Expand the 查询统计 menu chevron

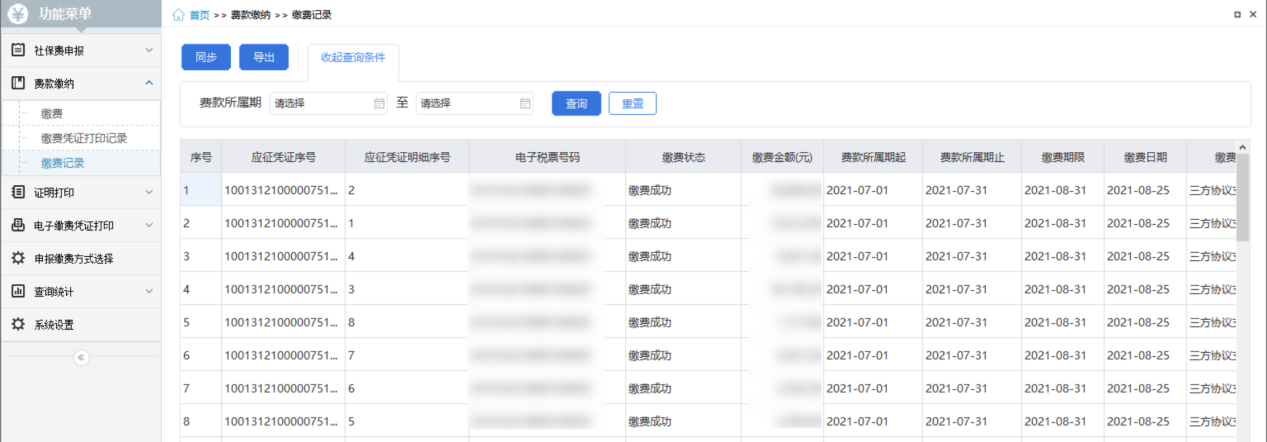tap(149, 292)
